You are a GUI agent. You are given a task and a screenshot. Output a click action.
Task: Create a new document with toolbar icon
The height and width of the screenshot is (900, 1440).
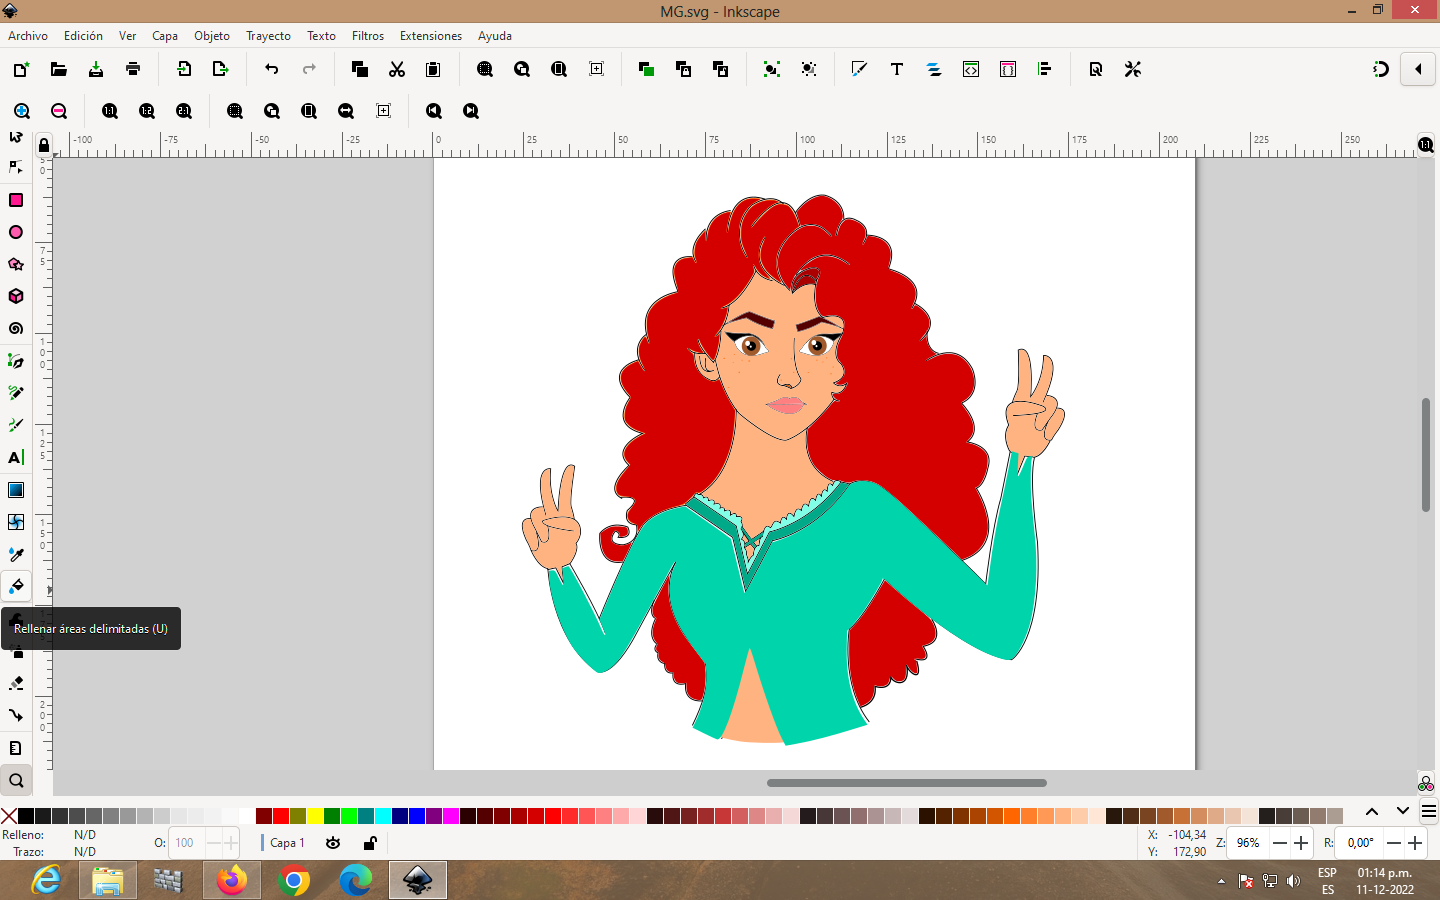[21, 69]
